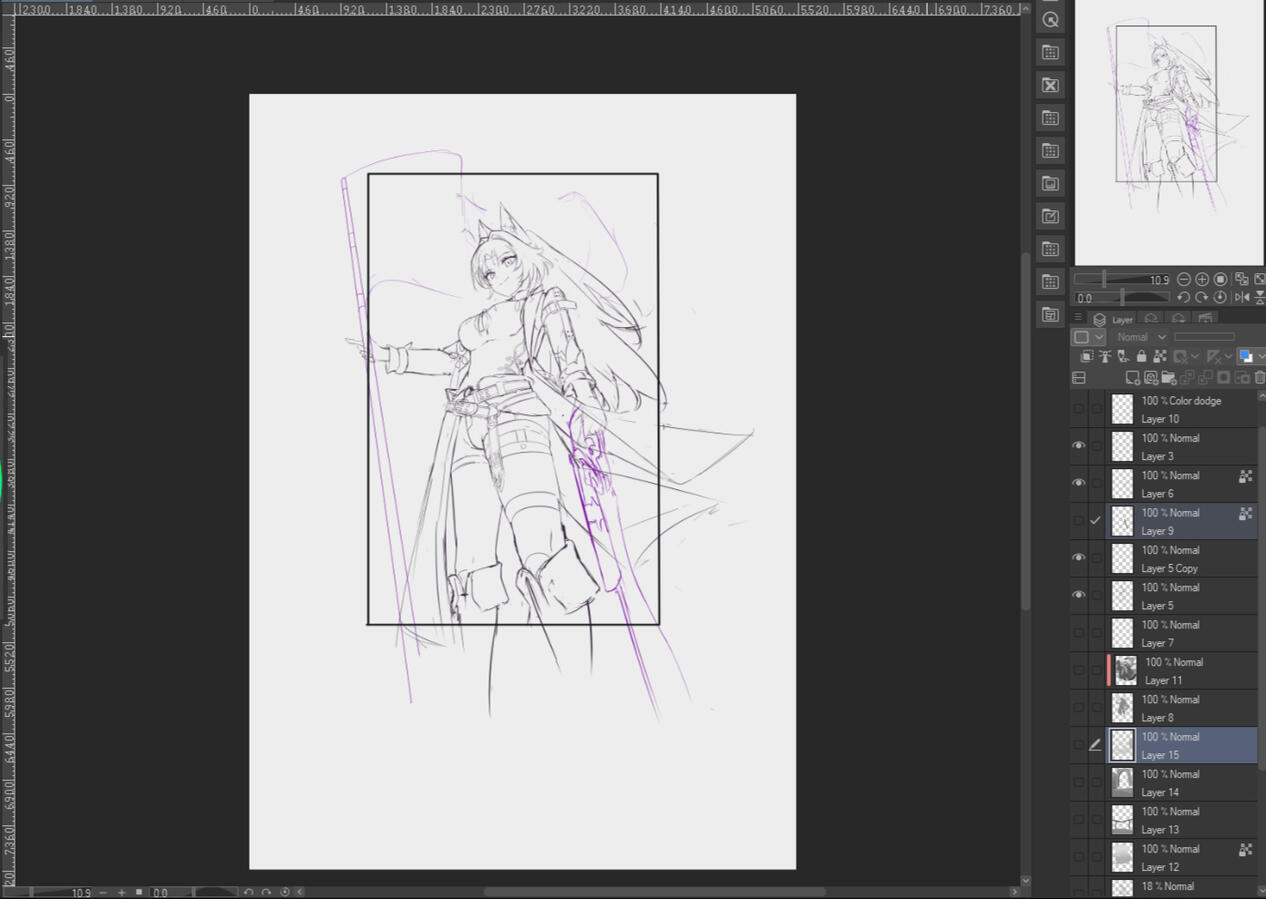
Task: Flip the canvas view horizontally in the Navigator
Action: pos(1243,296)
